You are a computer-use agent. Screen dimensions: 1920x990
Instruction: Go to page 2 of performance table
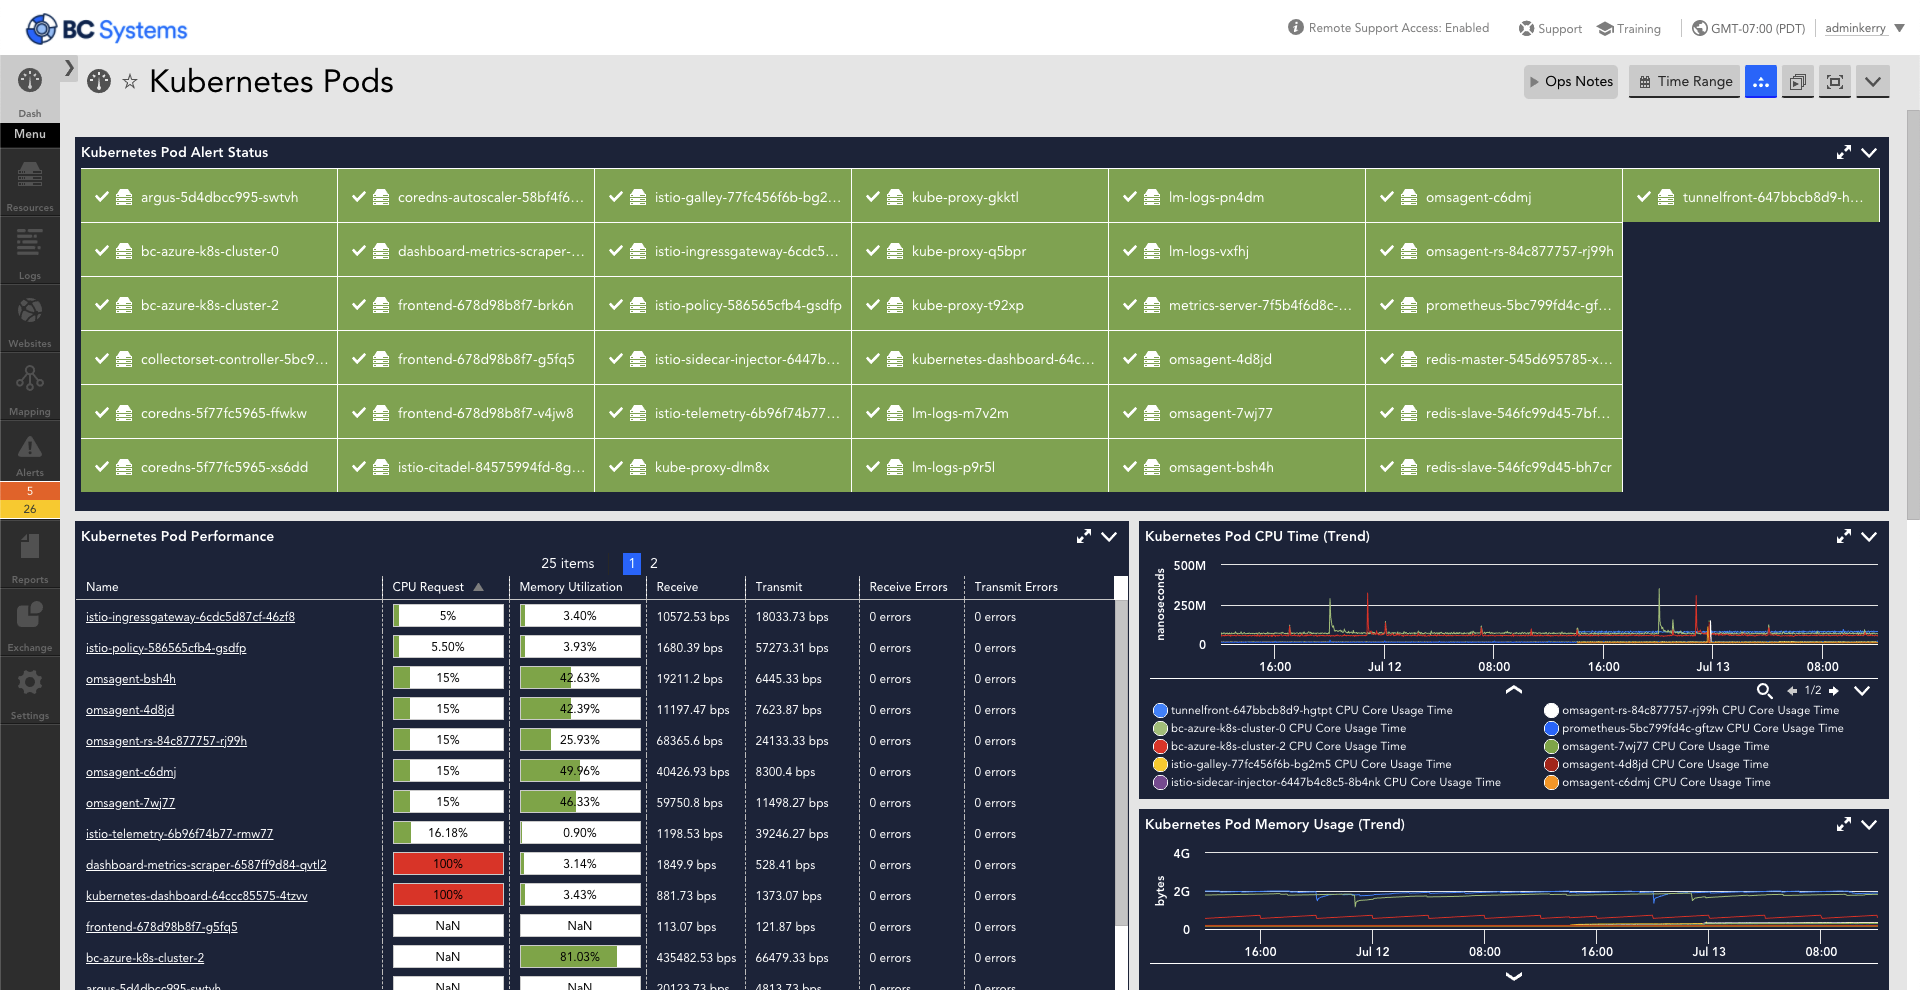click(654, 563)
